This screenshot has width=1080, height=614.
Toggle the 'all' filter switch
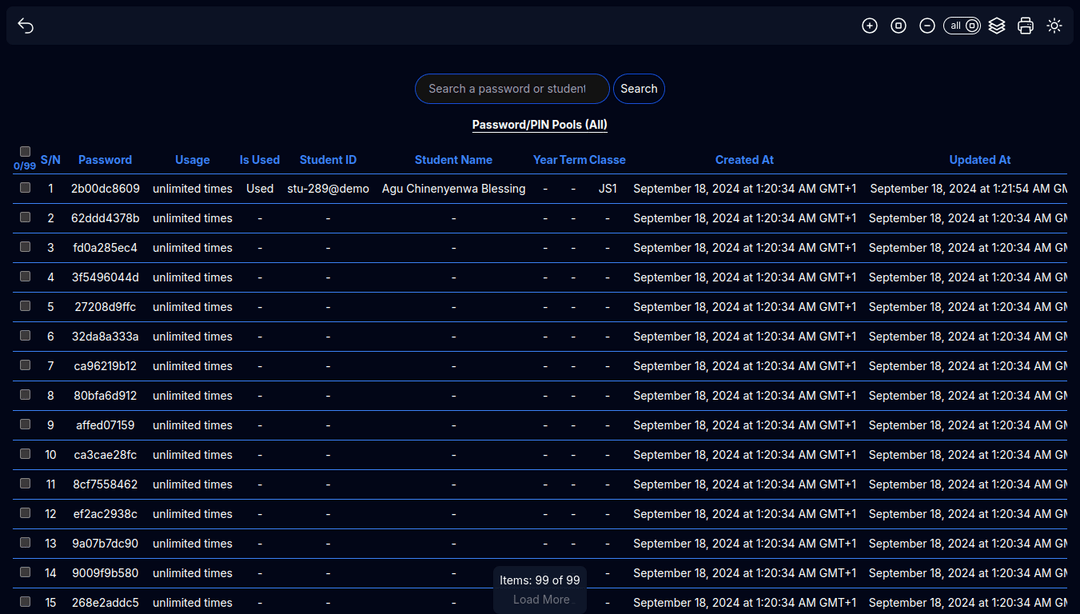pos(962,26)
